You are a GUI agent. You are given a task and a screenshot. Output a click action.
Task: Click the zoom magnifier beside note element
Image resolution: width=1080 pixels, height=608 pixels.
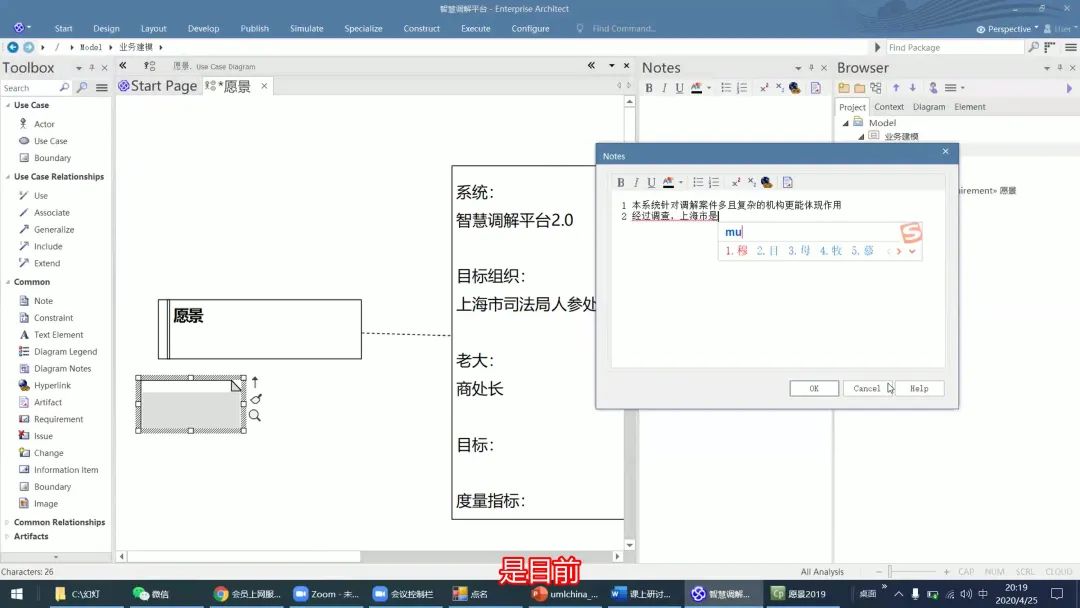pyautogui.click(x=255, y=415)
